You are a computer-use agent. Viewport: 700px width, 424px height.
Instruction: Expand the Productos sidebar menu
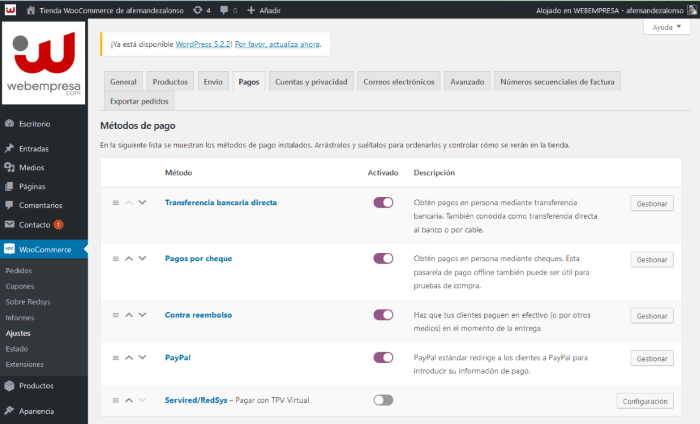[36, 386]
